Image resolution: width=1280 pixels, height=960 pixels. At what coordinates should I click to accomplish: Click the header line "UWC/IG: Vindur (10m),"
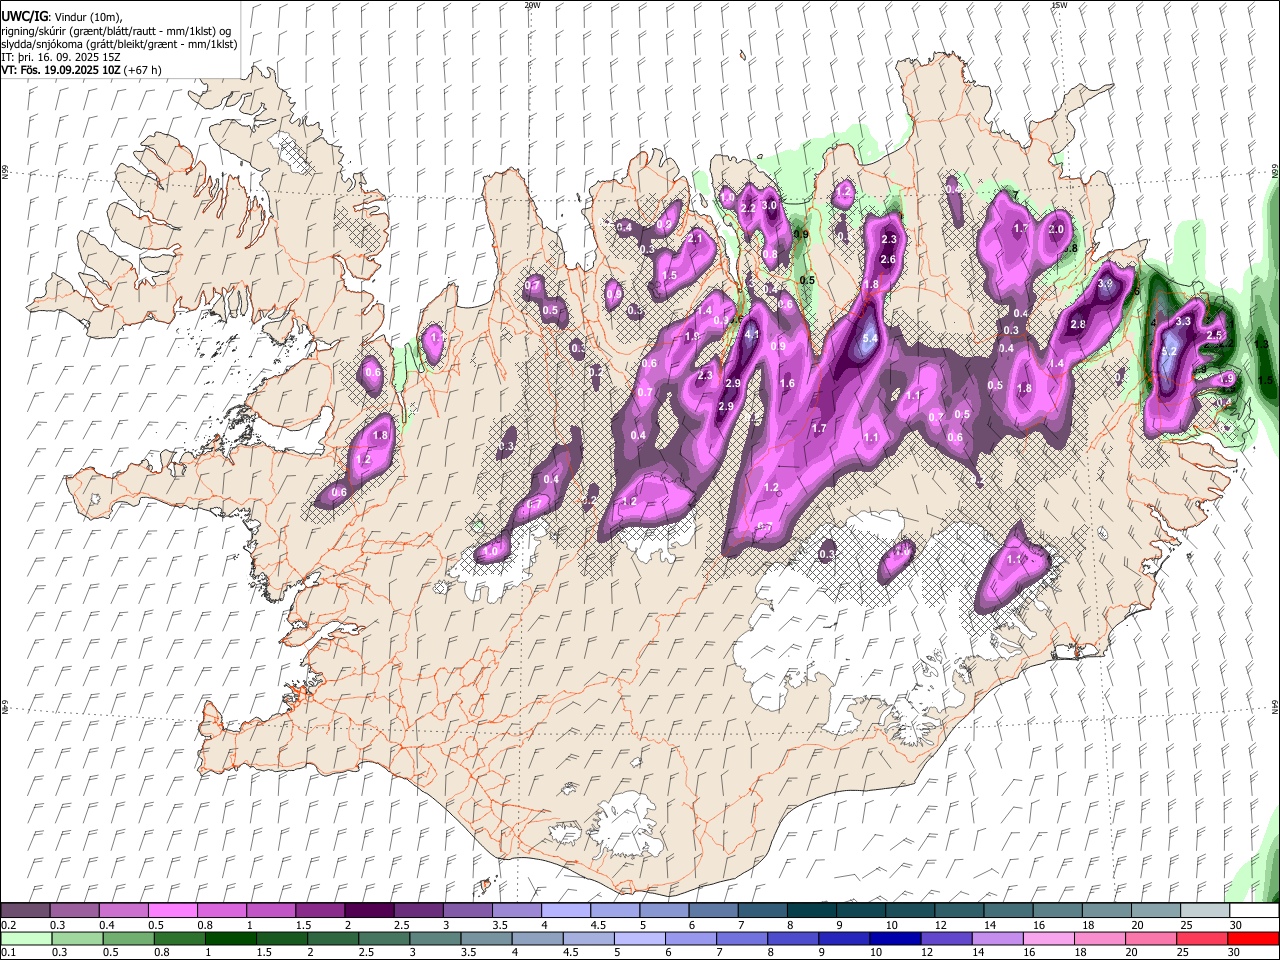61,17
